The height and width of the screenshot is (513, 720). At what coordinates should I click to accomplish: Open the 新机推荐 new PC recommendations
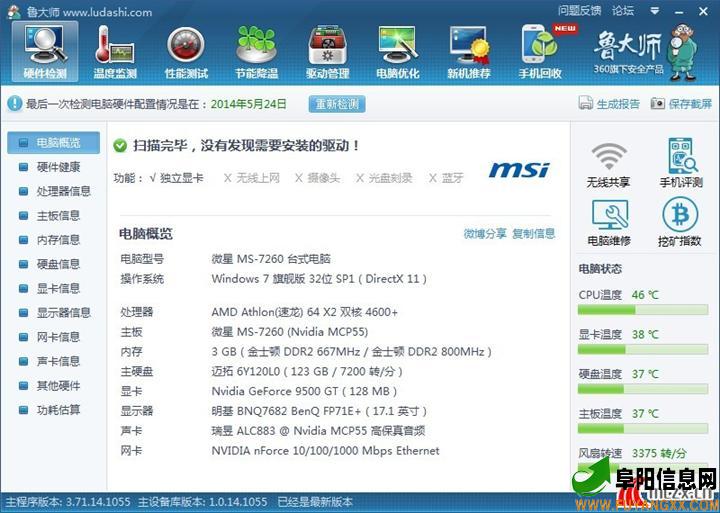tap(469, 52)
